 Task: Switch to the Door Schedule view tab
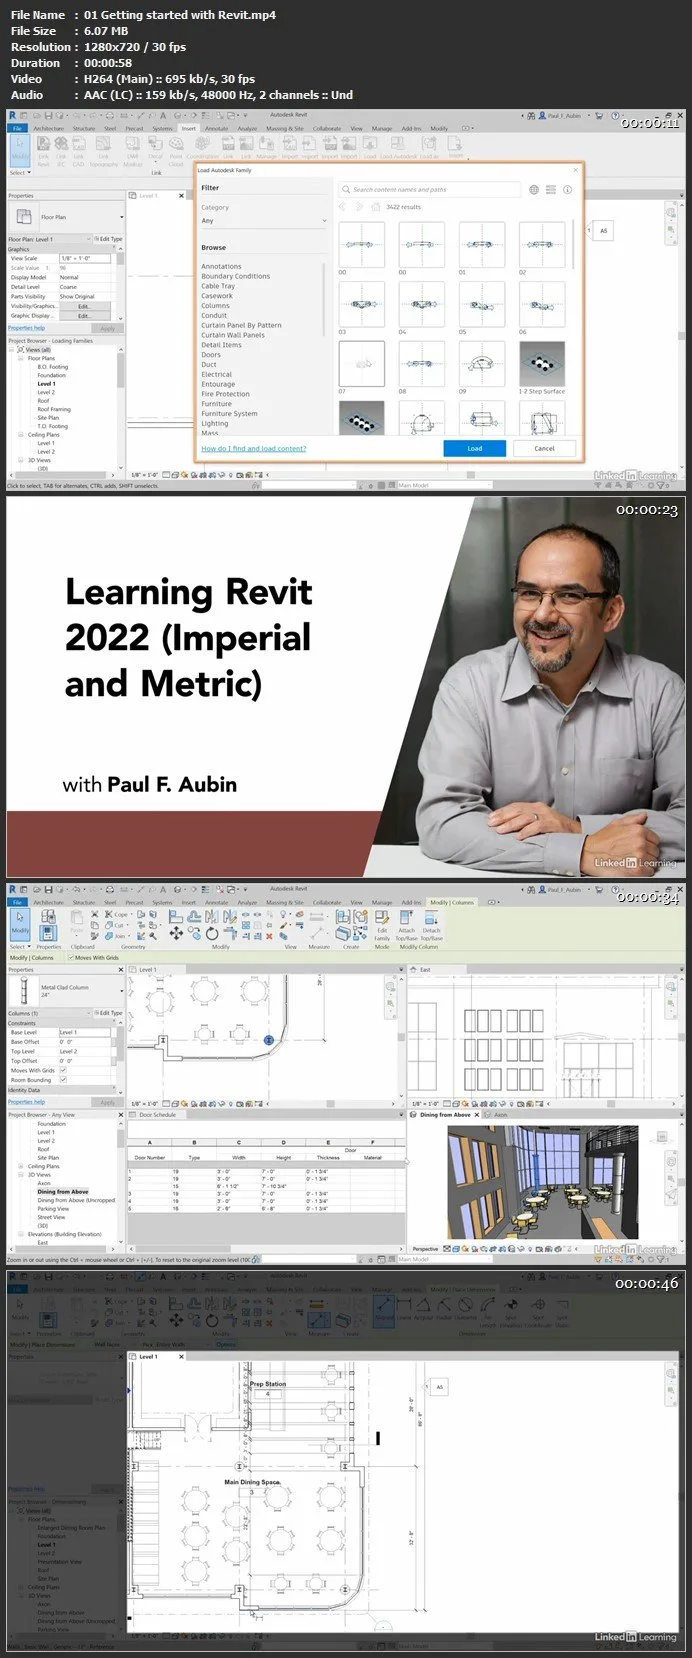coord(157,1114)
